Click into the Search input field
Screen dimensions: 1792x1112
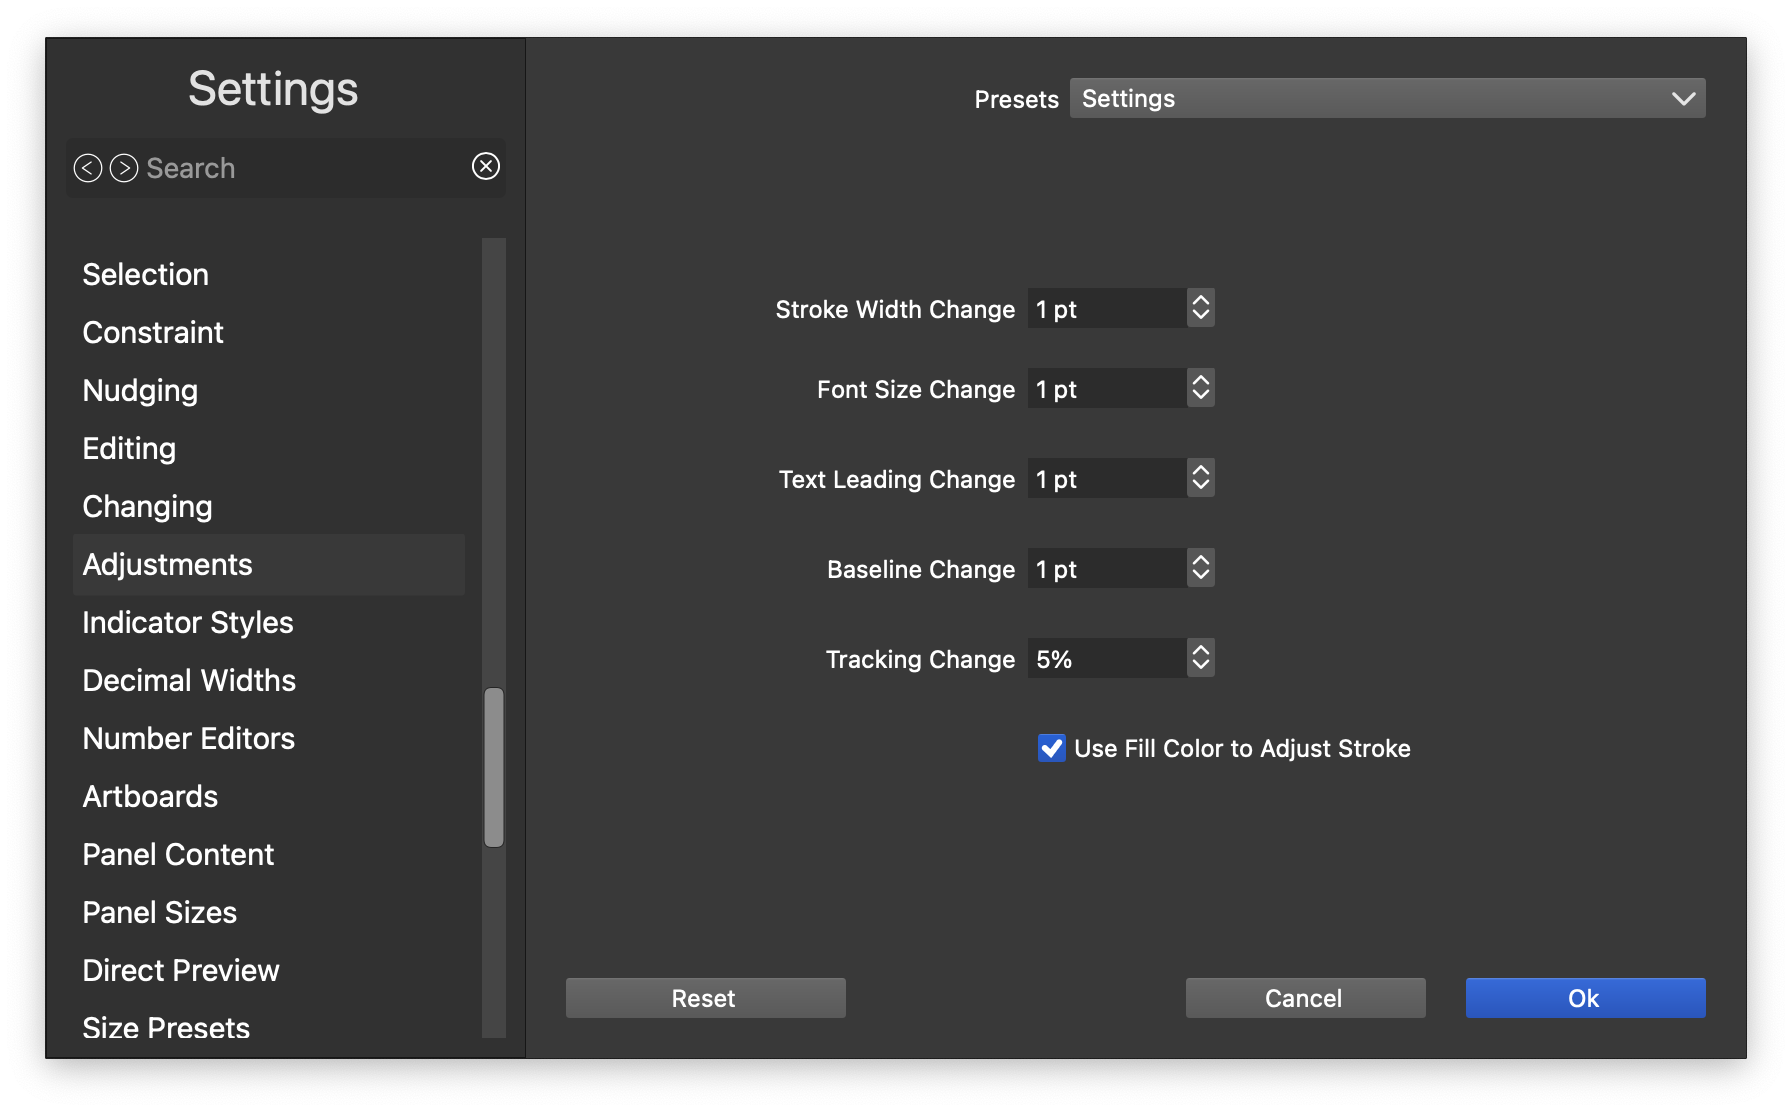(300, 168)
